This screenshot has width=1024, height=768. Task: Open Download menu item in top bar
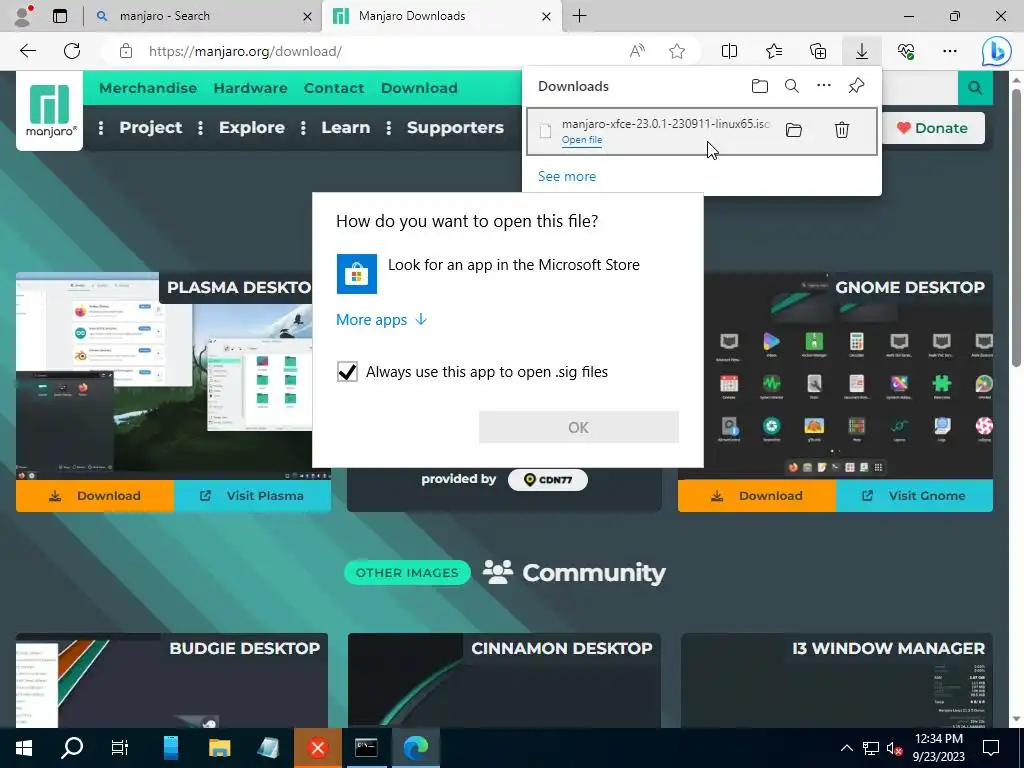[x=419, y=88]
